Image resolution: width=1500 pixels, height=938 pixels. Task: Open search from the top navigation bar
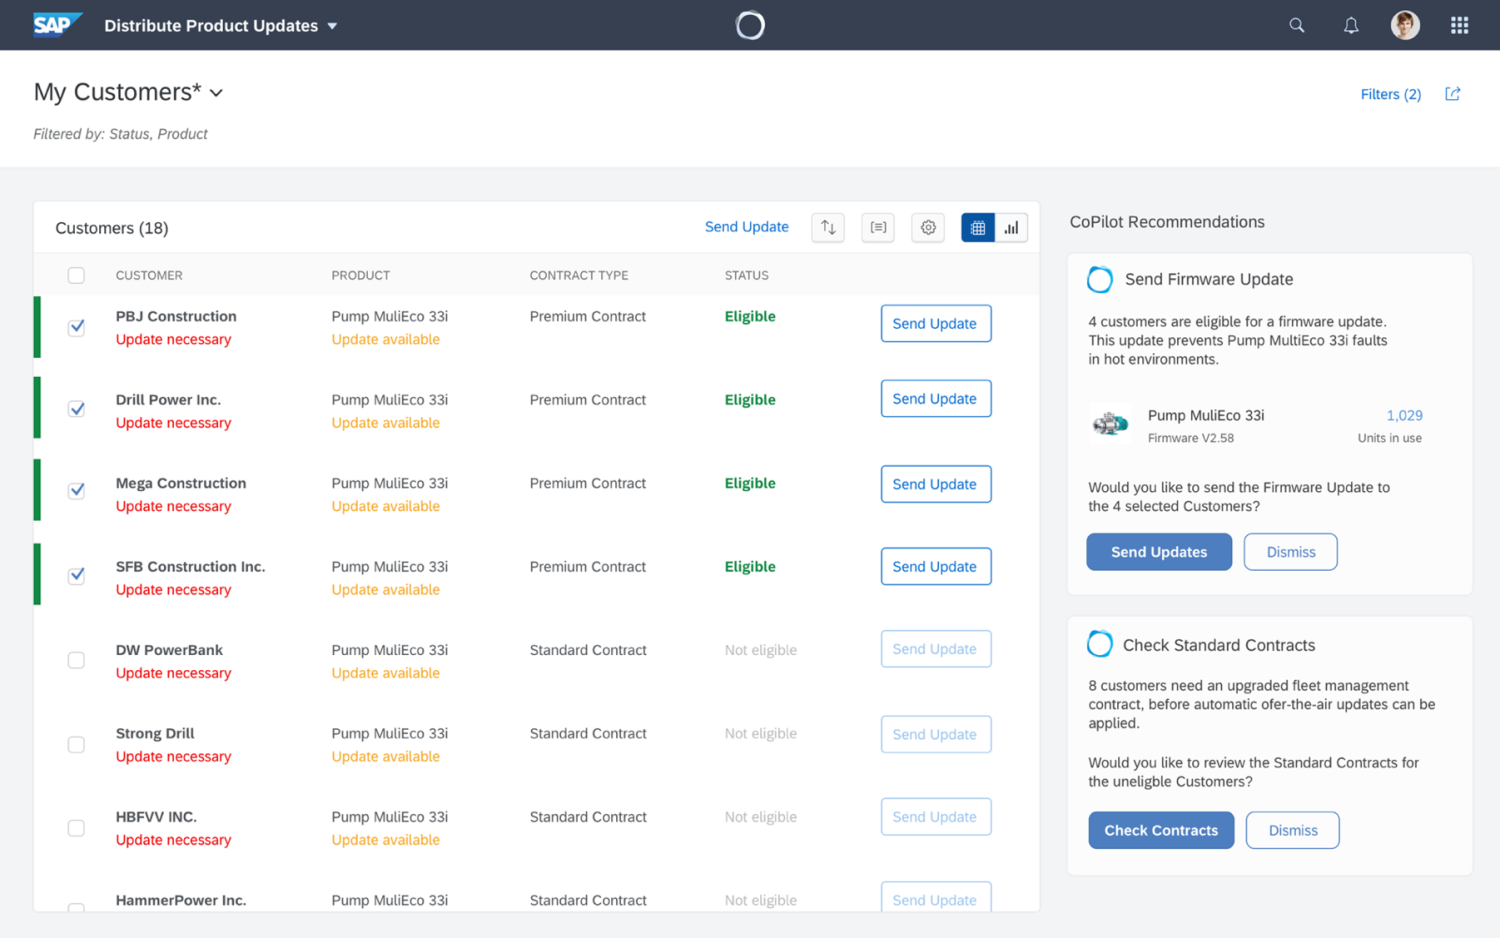(x=1296, y=25)
